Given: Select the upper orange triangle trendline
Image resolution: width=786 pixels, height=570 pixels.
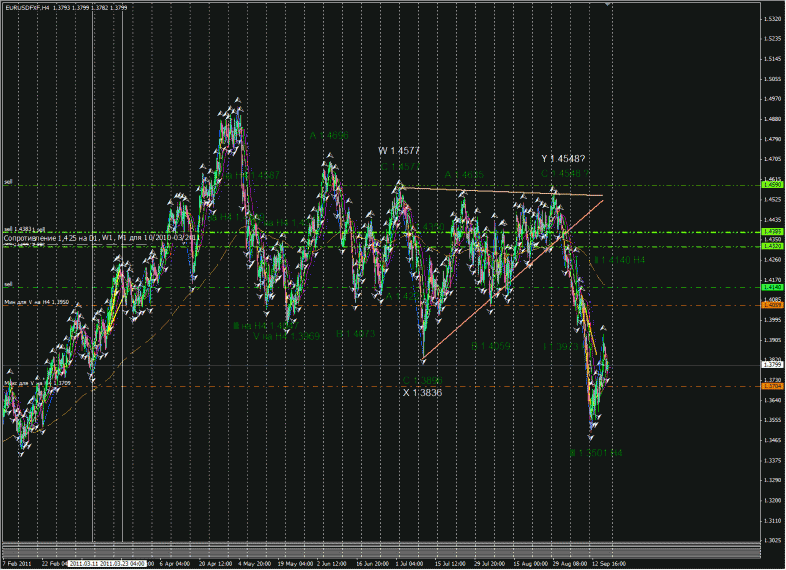Looking at the screenshot, I should [x=500, y=192].
